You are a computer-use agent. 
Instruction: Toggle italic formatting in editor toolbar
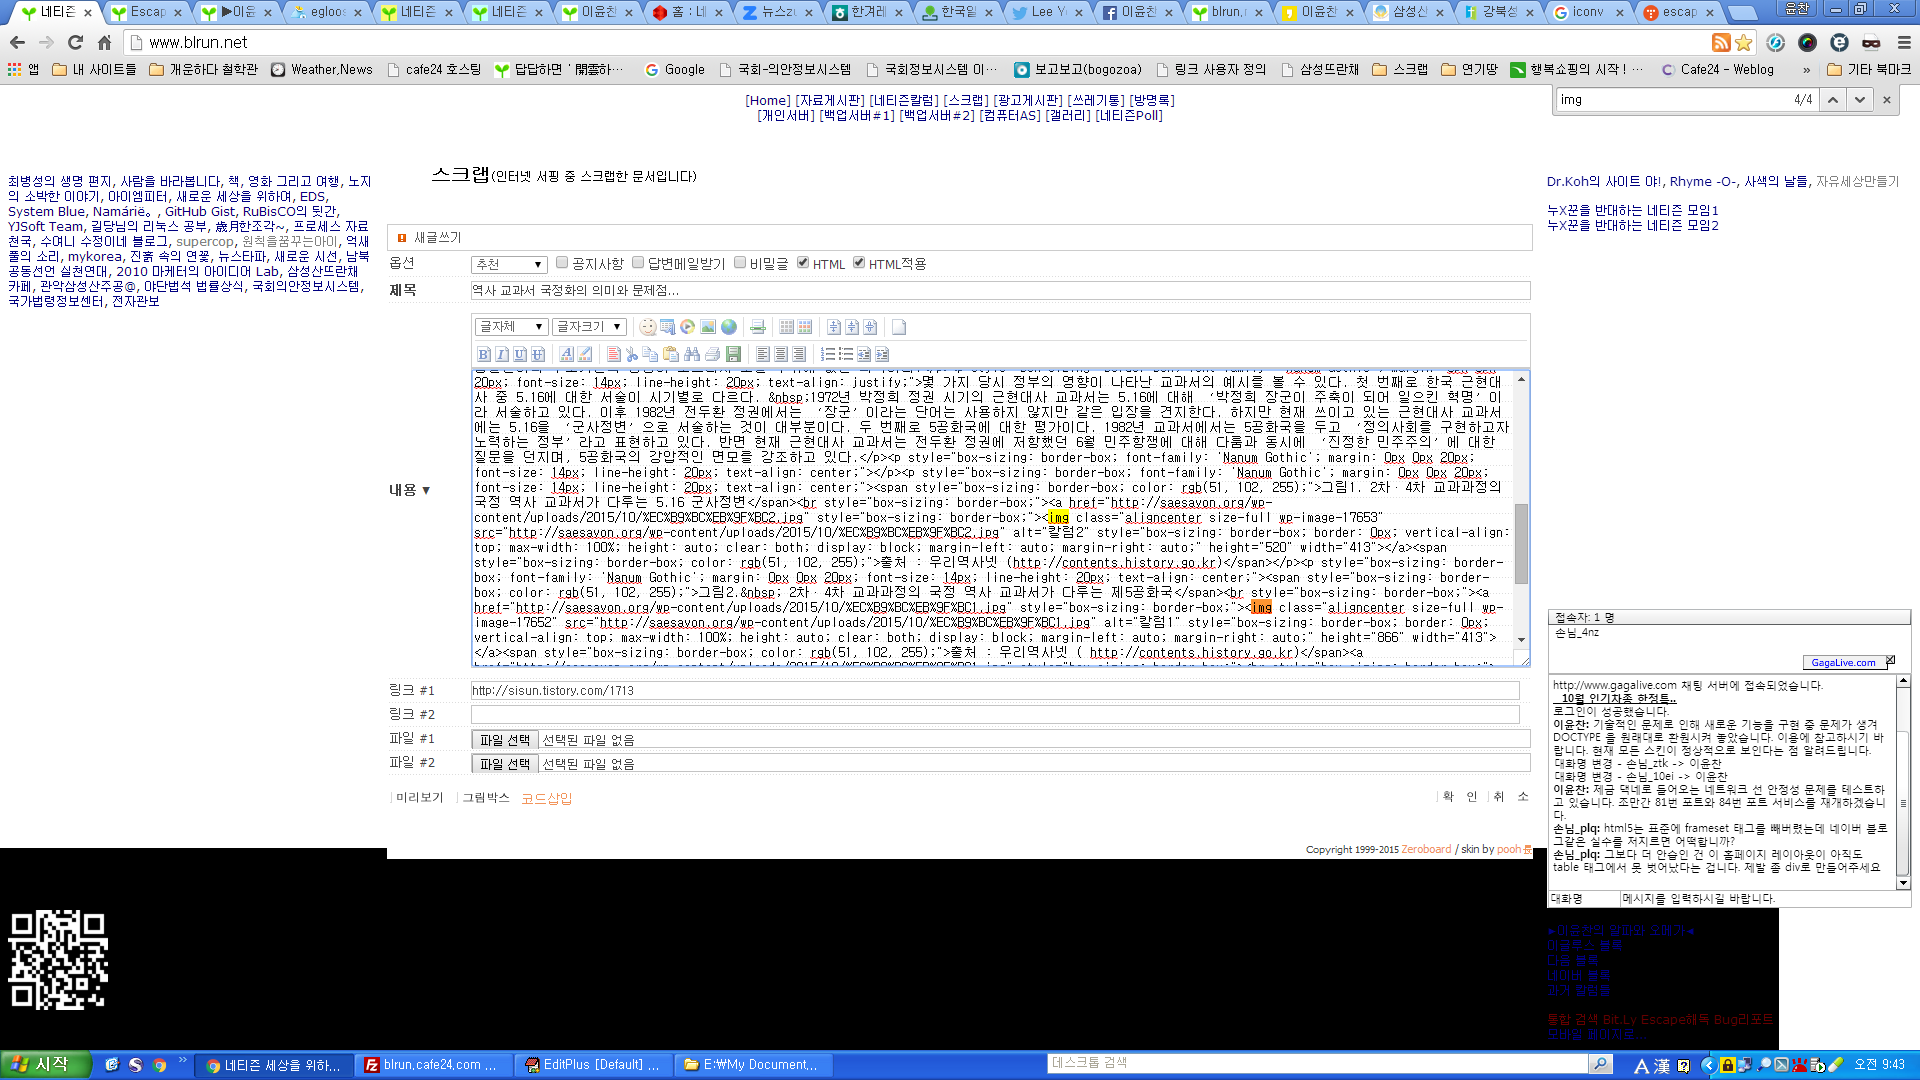click(502, 354)
